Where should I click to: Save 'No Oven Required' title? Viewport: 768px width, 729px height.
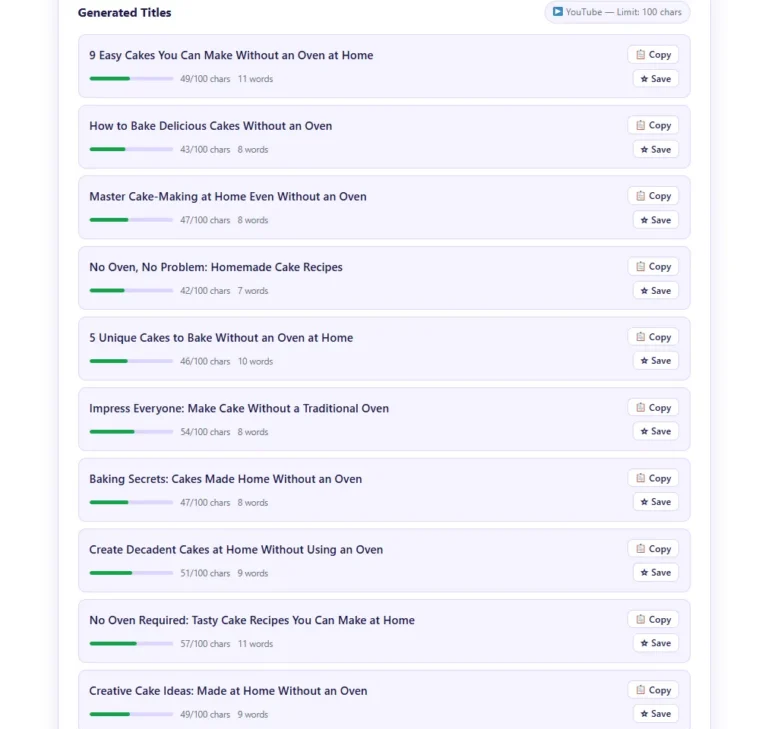coord(655,644)
